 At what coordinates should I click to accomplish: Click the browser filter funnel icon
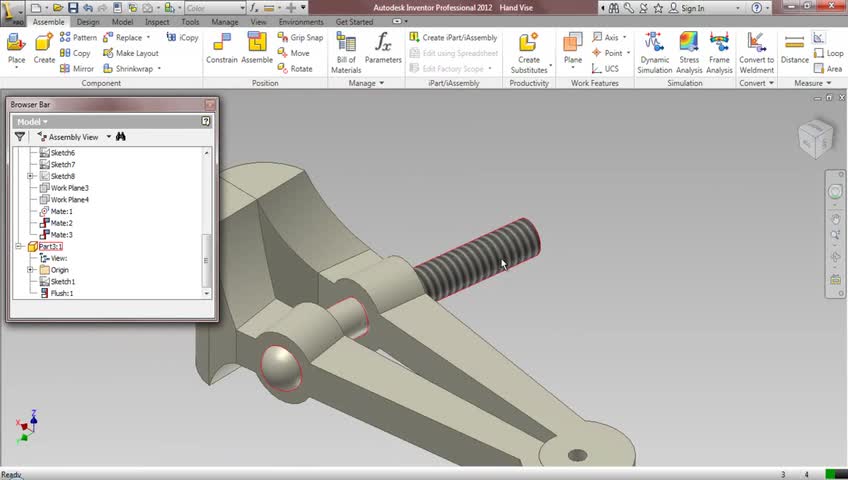tap(20, 137)
